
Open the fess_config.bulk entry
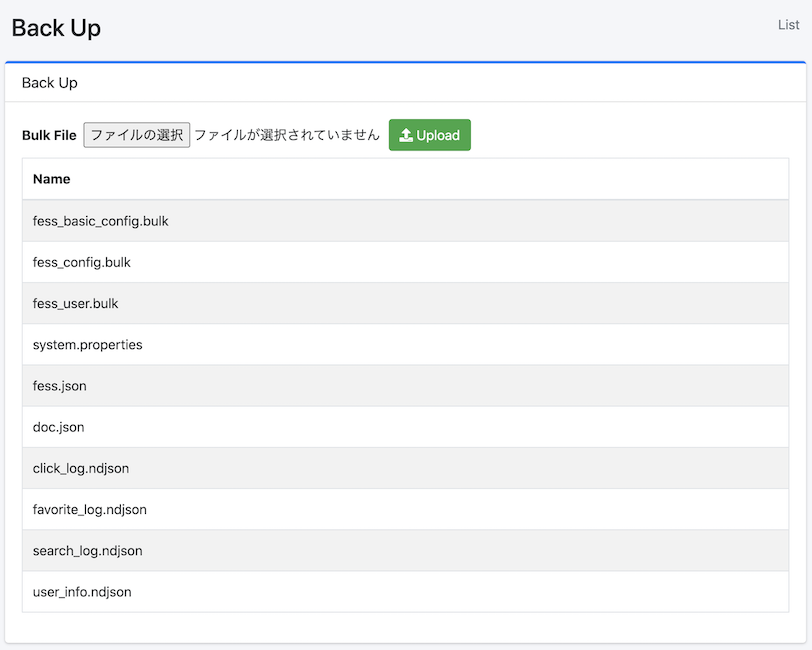tap(81, 262)
